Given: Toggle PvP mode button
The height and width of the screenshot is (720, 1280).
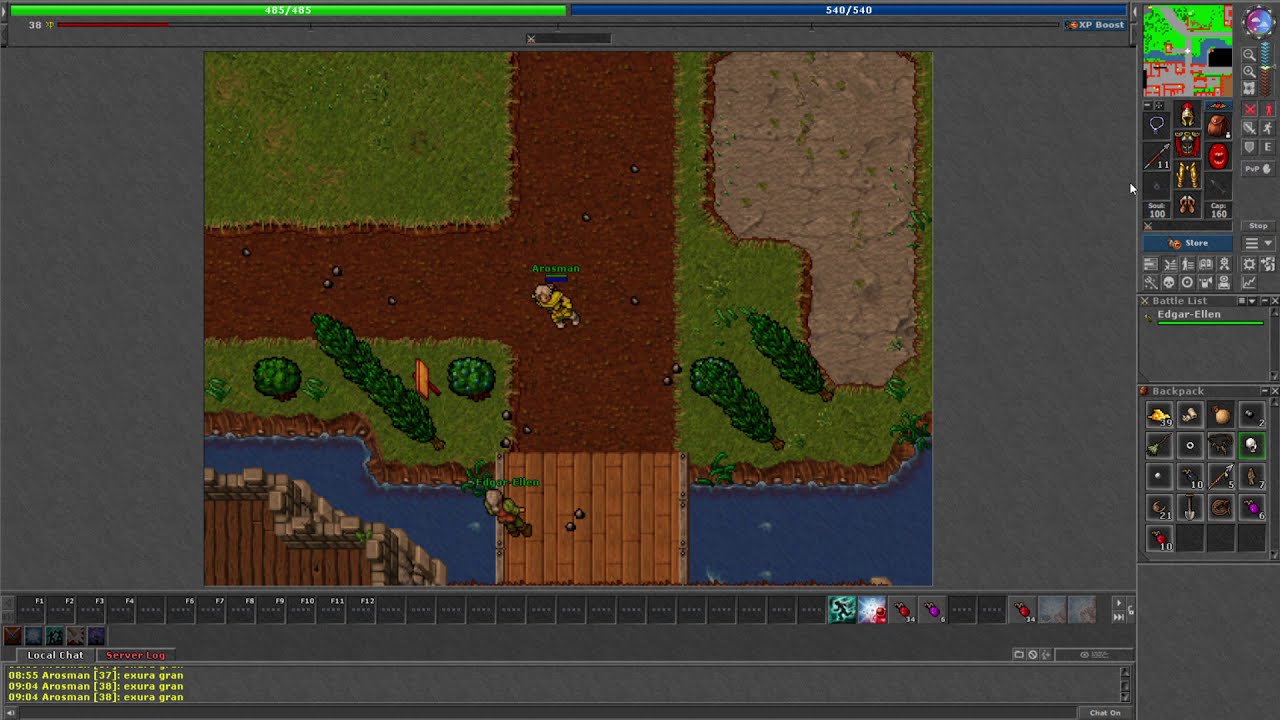Looking at the screenshot, I should pos(1258,169).
